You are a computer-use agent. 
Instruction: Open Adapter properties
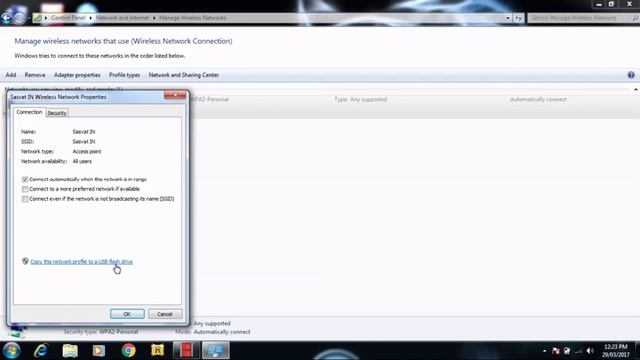click(77, 75)
